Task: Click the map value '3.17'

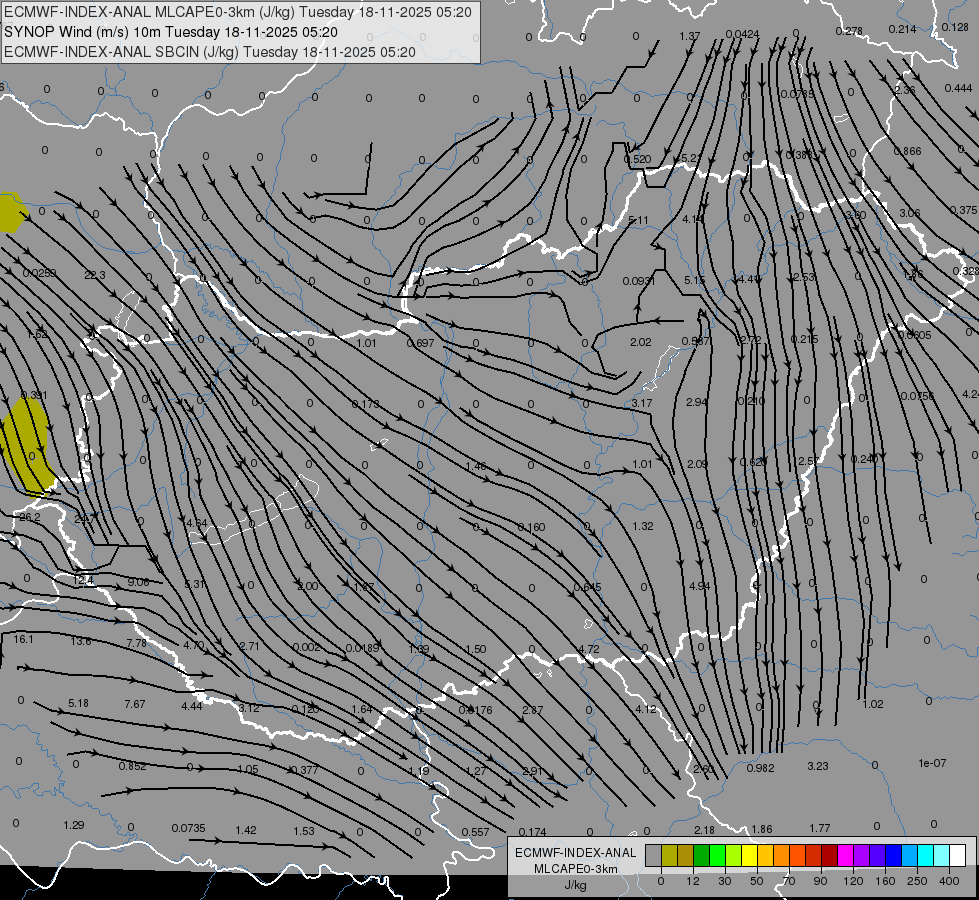Action: [x=642, y=403]
